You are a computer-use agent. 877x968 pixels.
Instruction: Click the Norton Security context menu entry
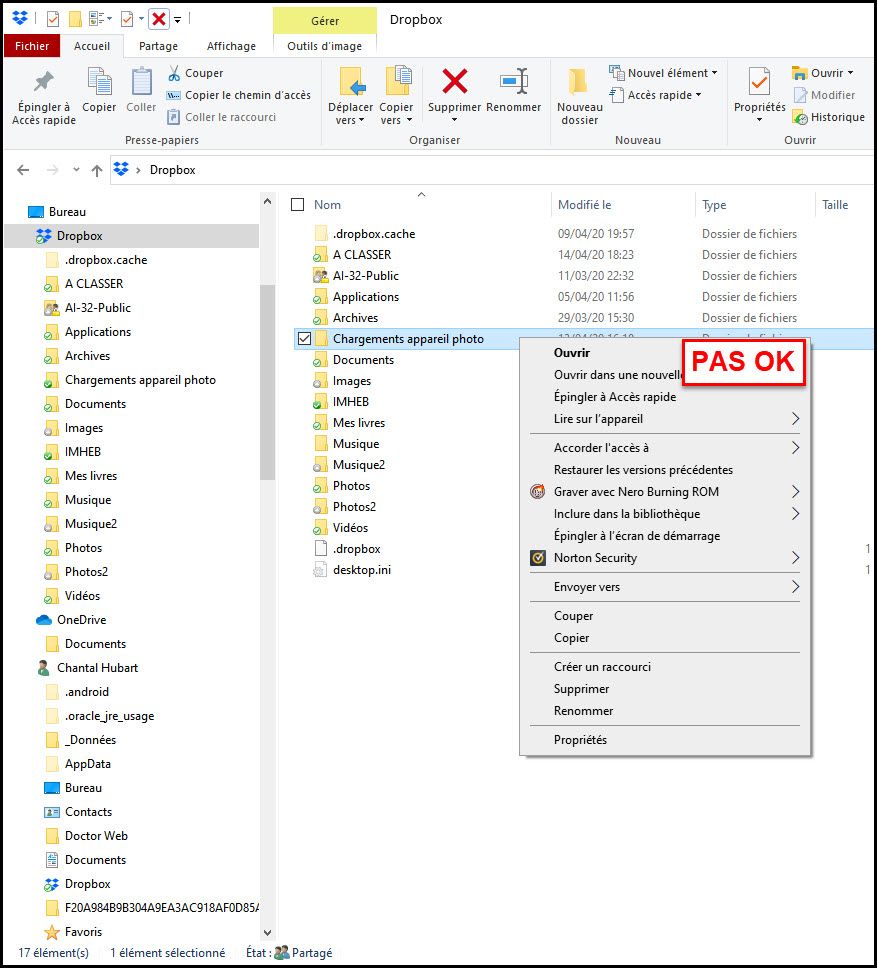(x=665, y=558)
